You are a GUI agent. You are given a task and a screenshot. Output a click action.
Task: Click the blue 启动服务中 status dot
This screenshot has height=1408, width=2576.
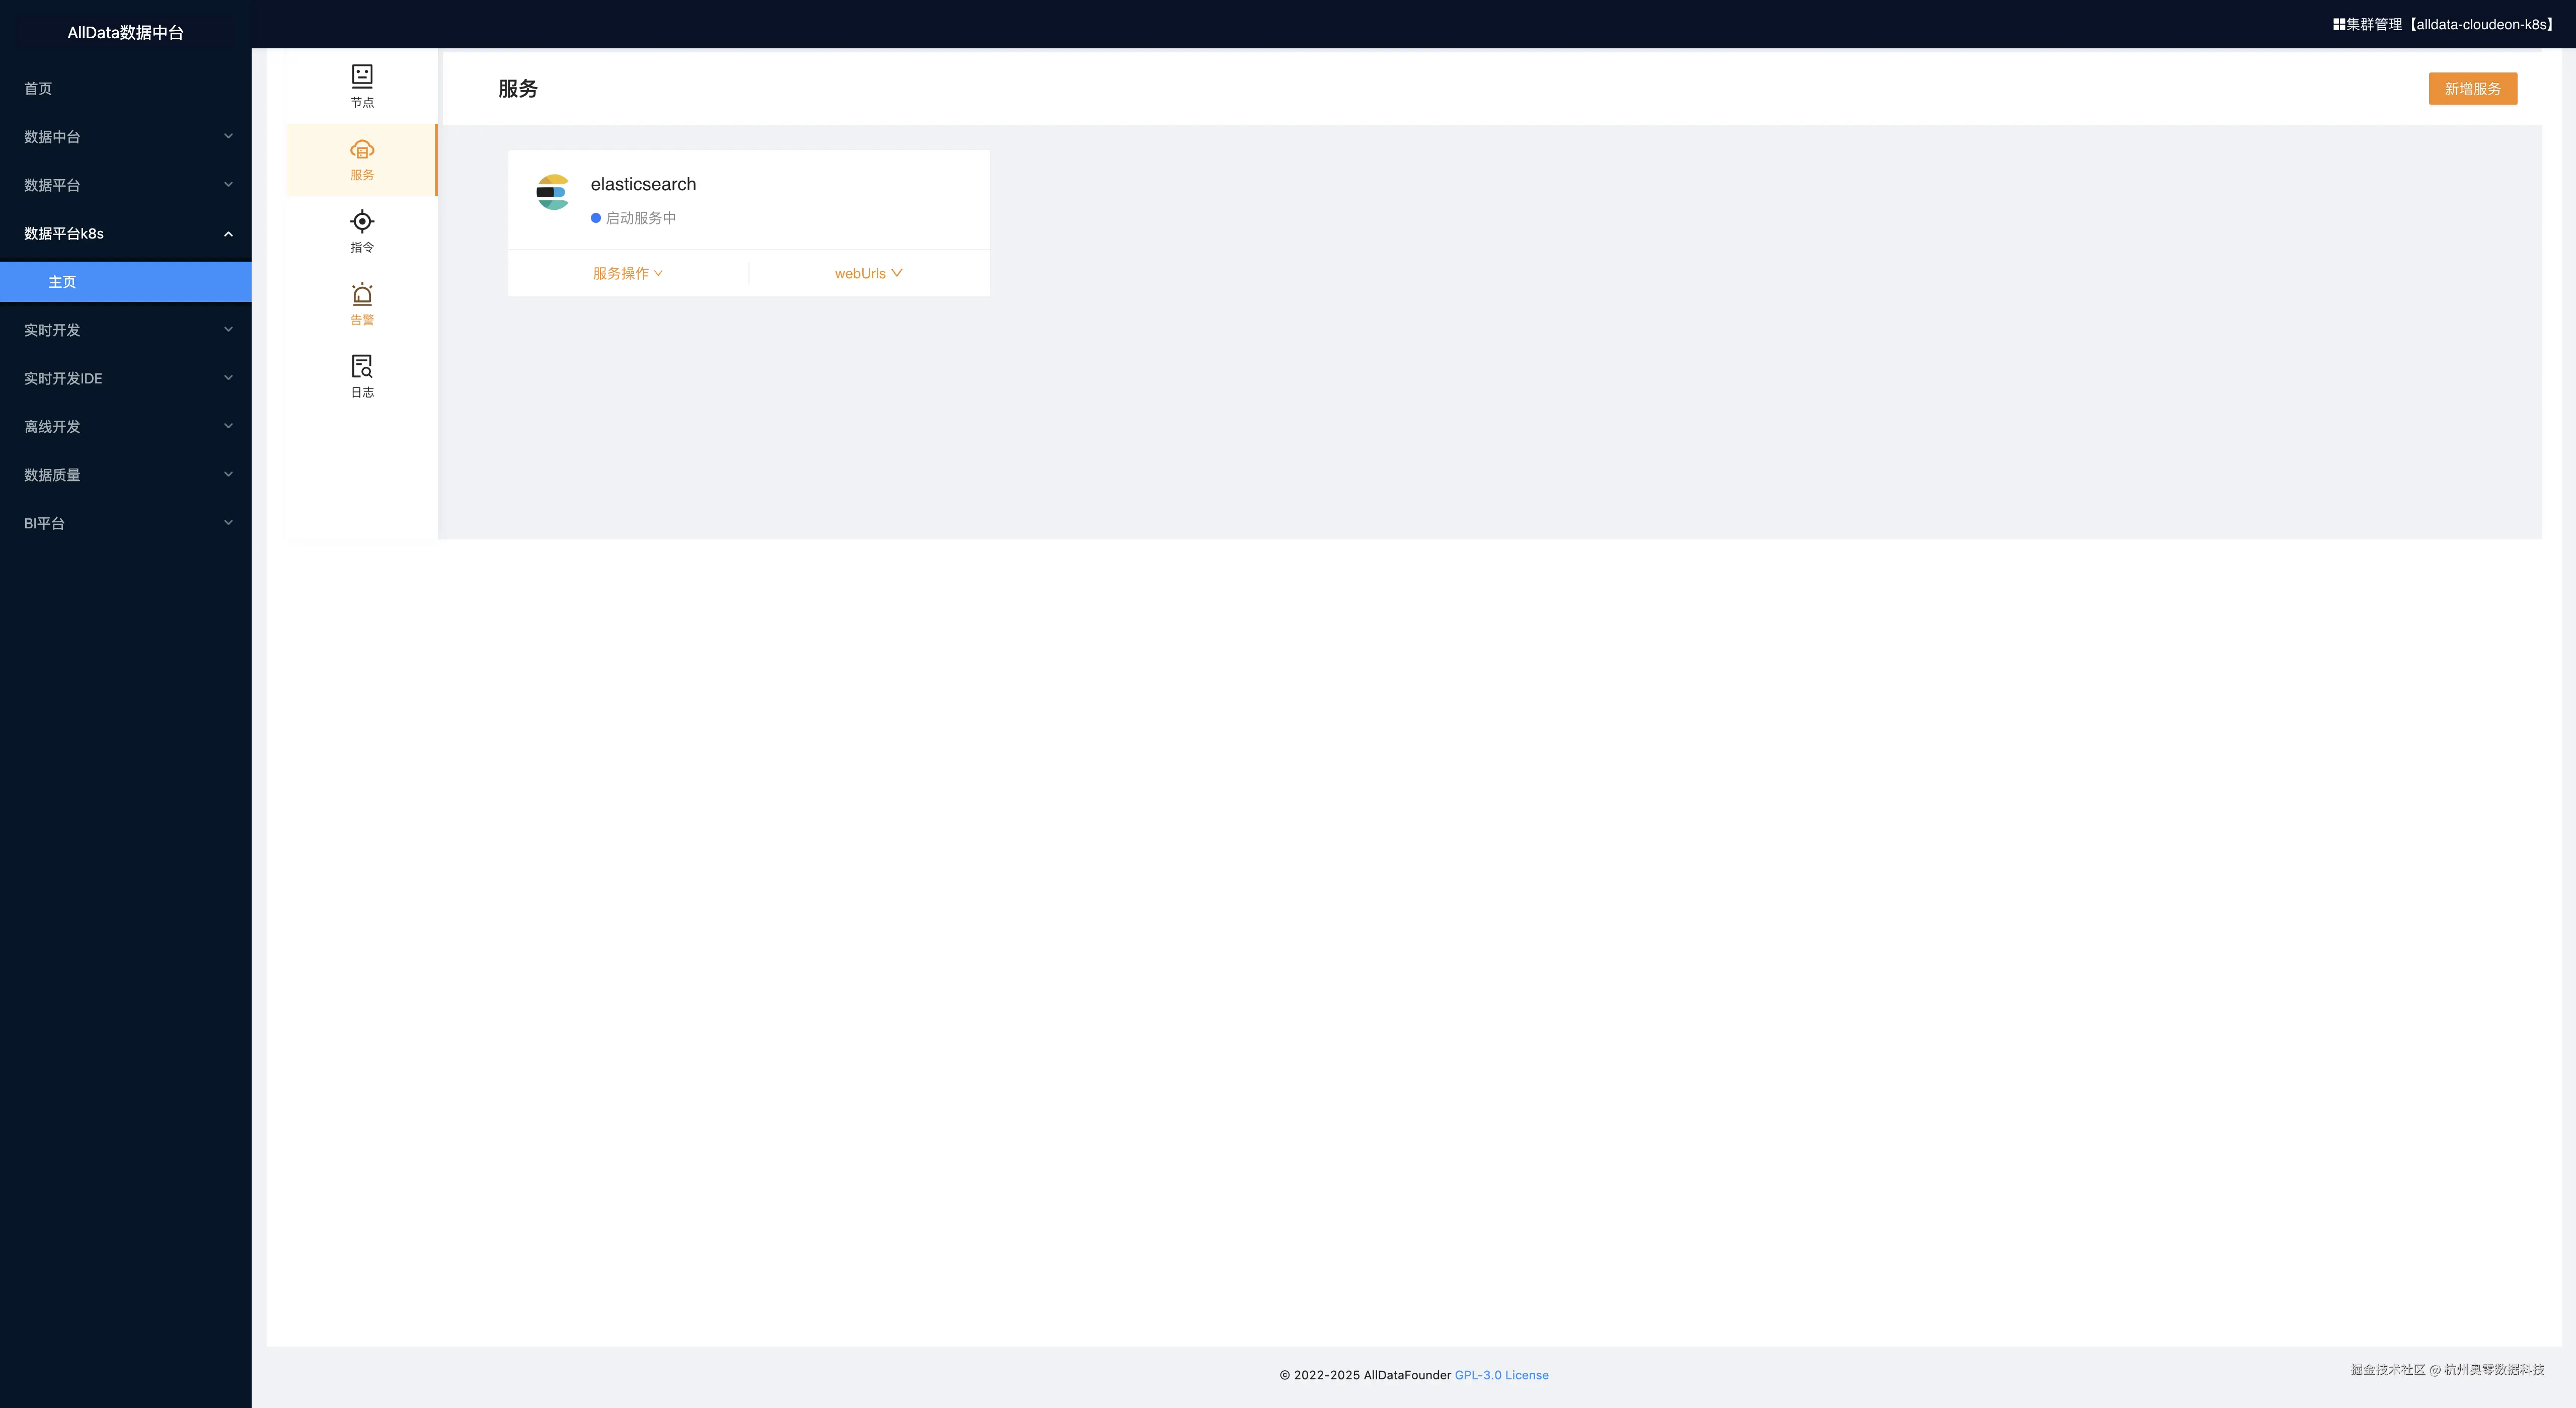click(596, 218)
